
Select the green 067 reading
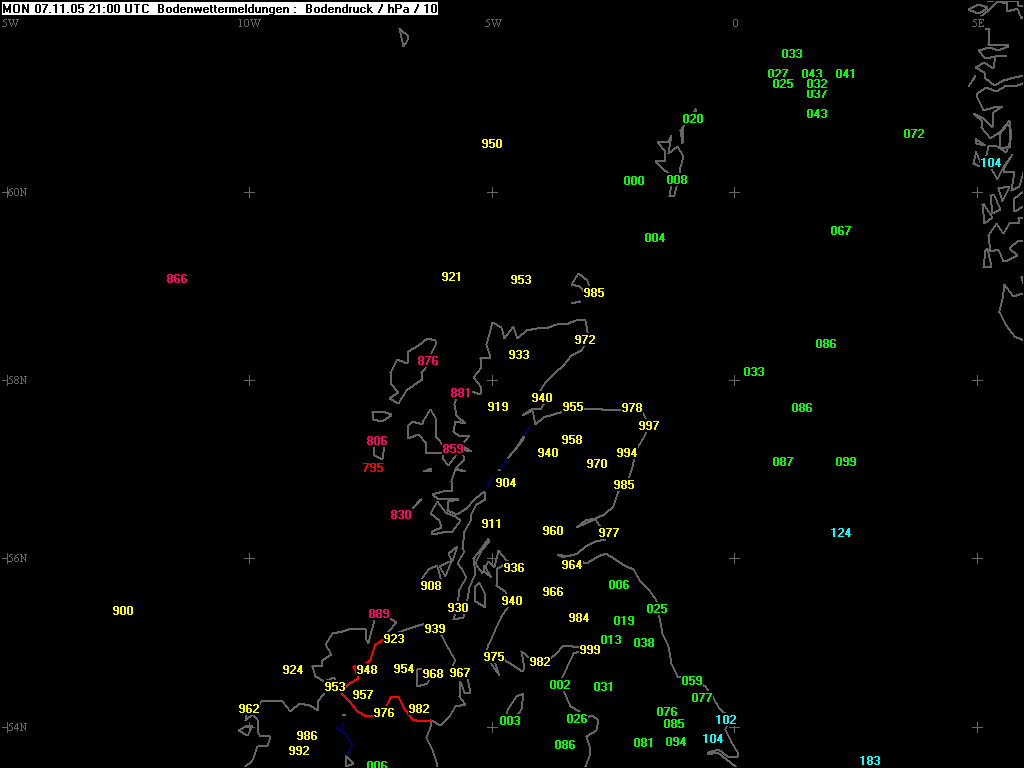point(841,231)
